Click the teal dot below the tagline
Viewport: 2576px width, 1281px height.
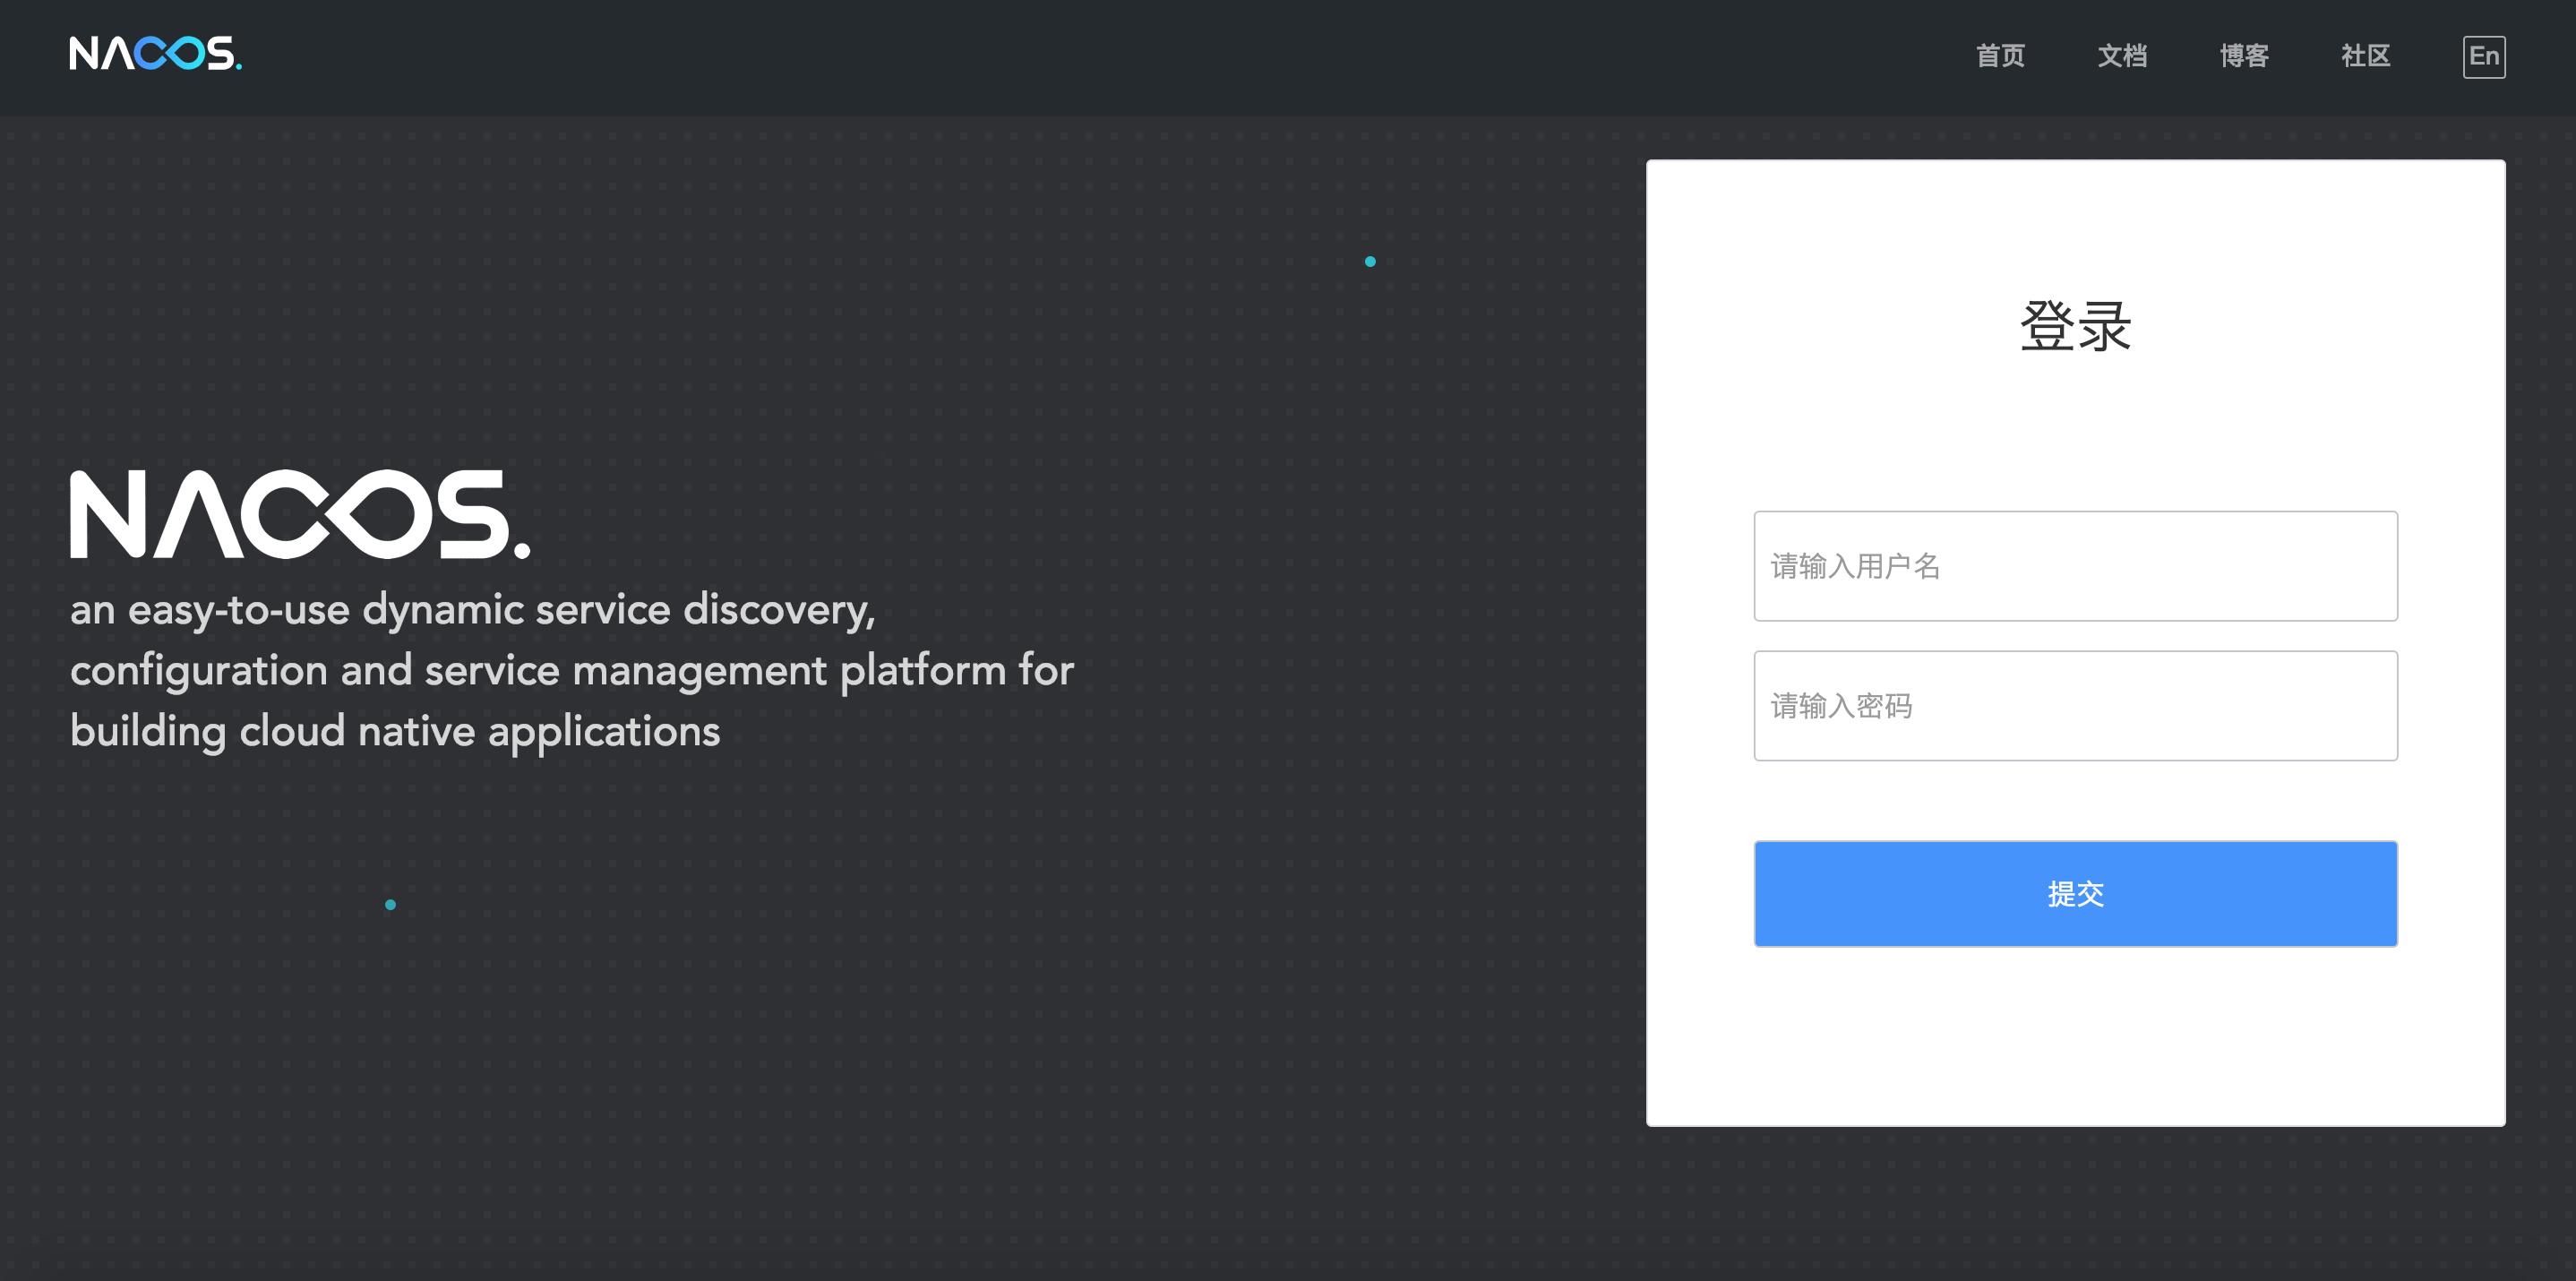(390, 903)
